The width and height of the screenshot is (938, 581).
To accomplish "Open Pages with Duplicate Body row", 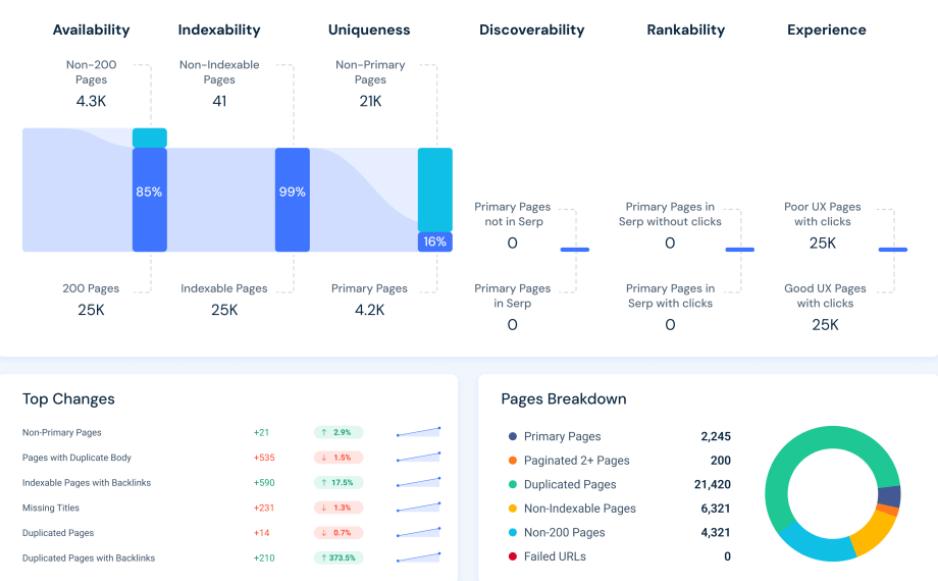I will tap(77, 458).
